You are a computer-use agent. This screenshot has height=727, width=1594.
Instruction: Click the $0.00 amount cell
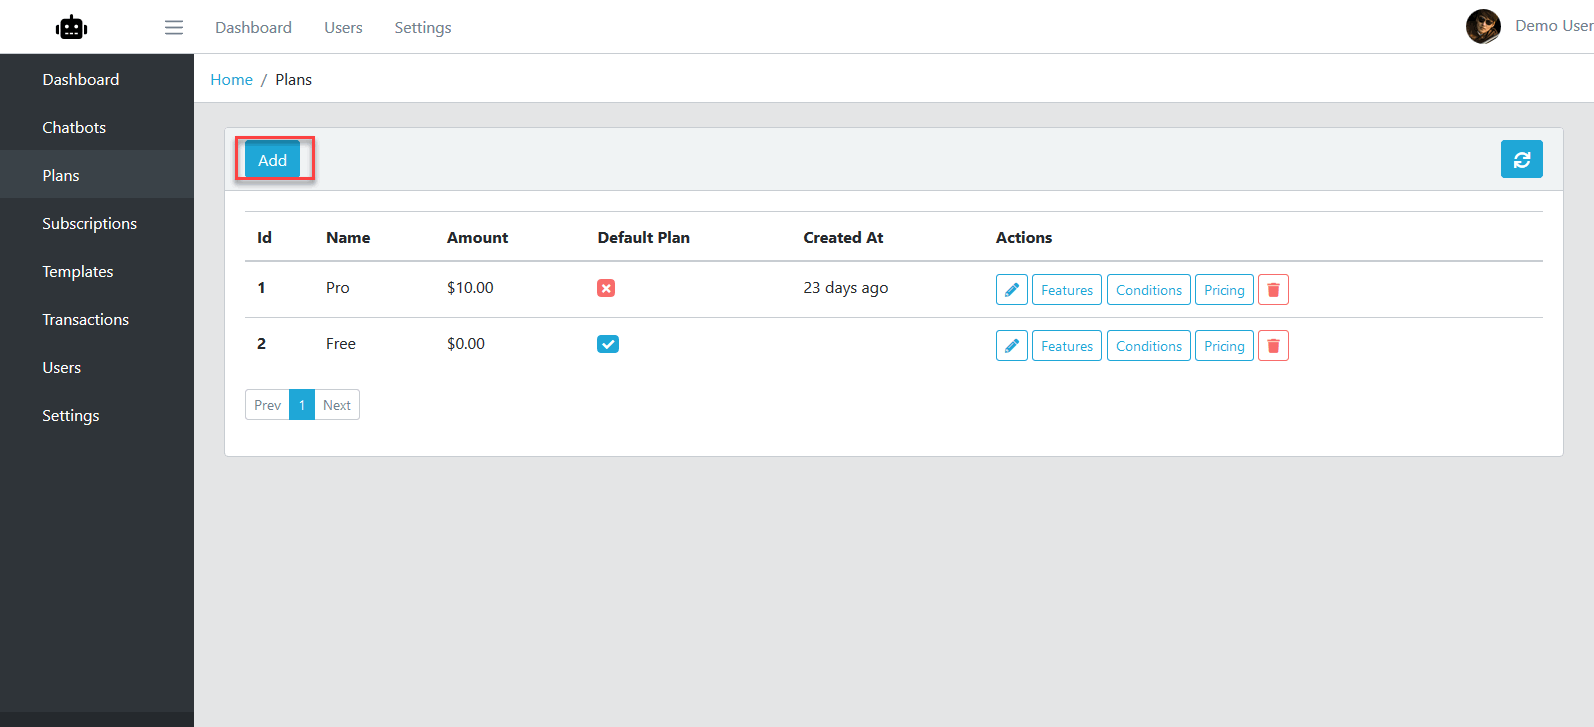coord(466,344)
